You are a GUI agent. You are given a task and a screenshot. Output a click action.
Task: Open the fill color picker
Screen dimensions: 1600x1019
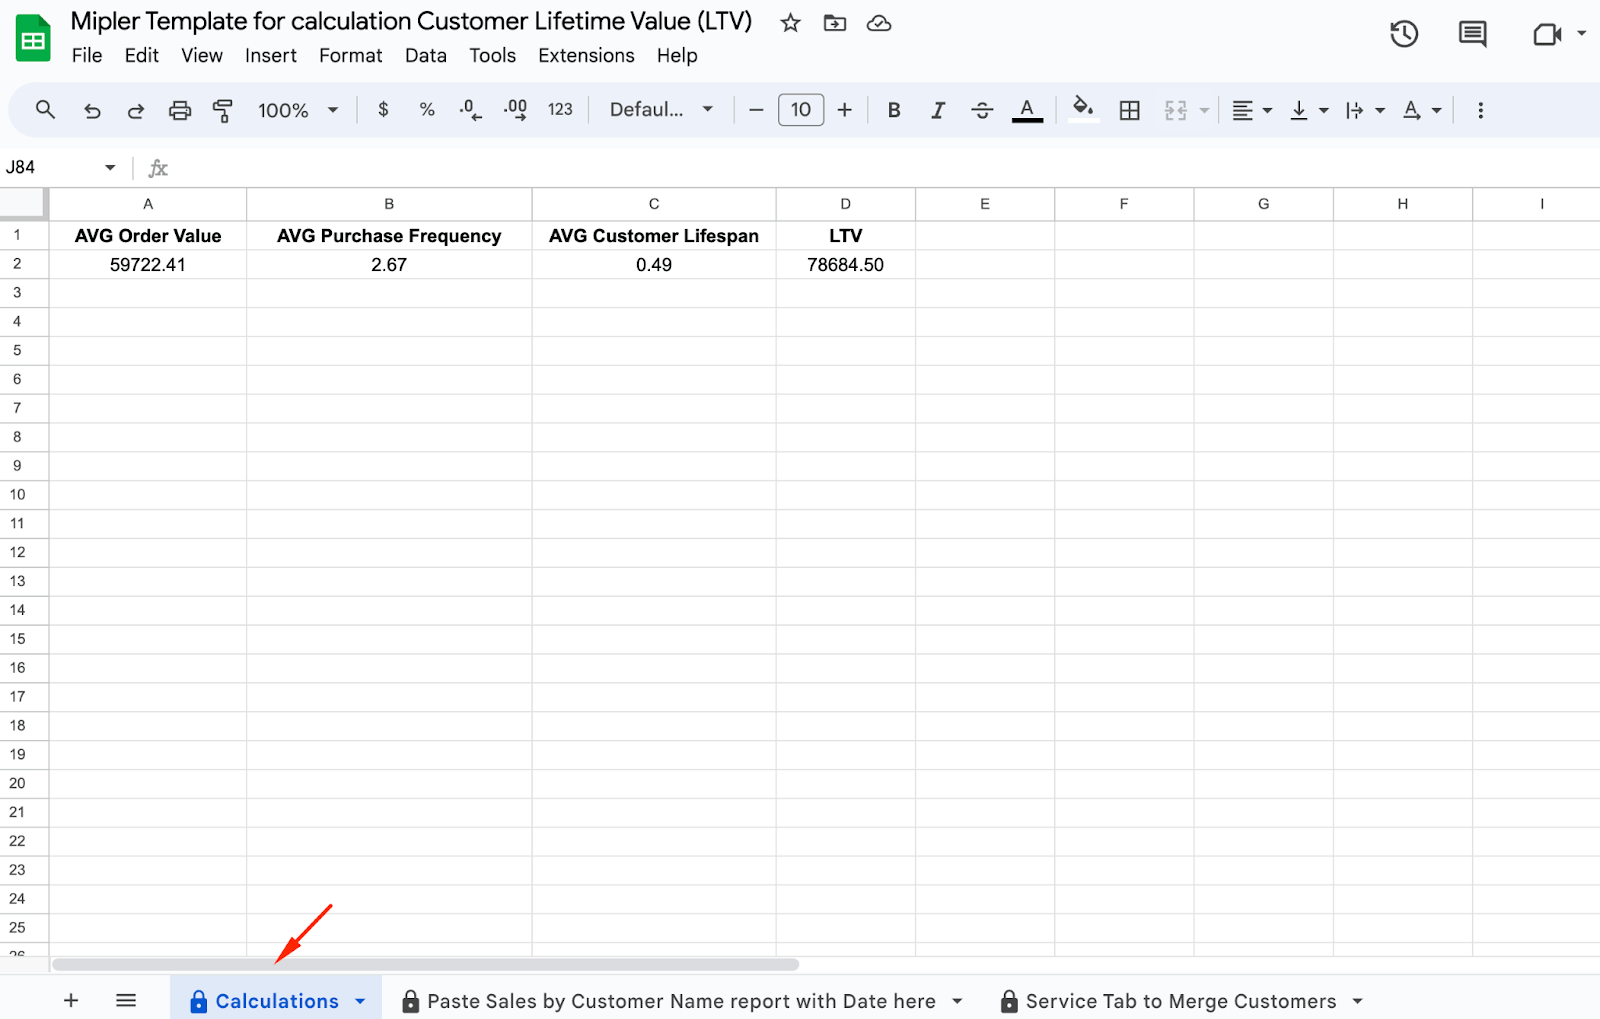(1082, 109)
